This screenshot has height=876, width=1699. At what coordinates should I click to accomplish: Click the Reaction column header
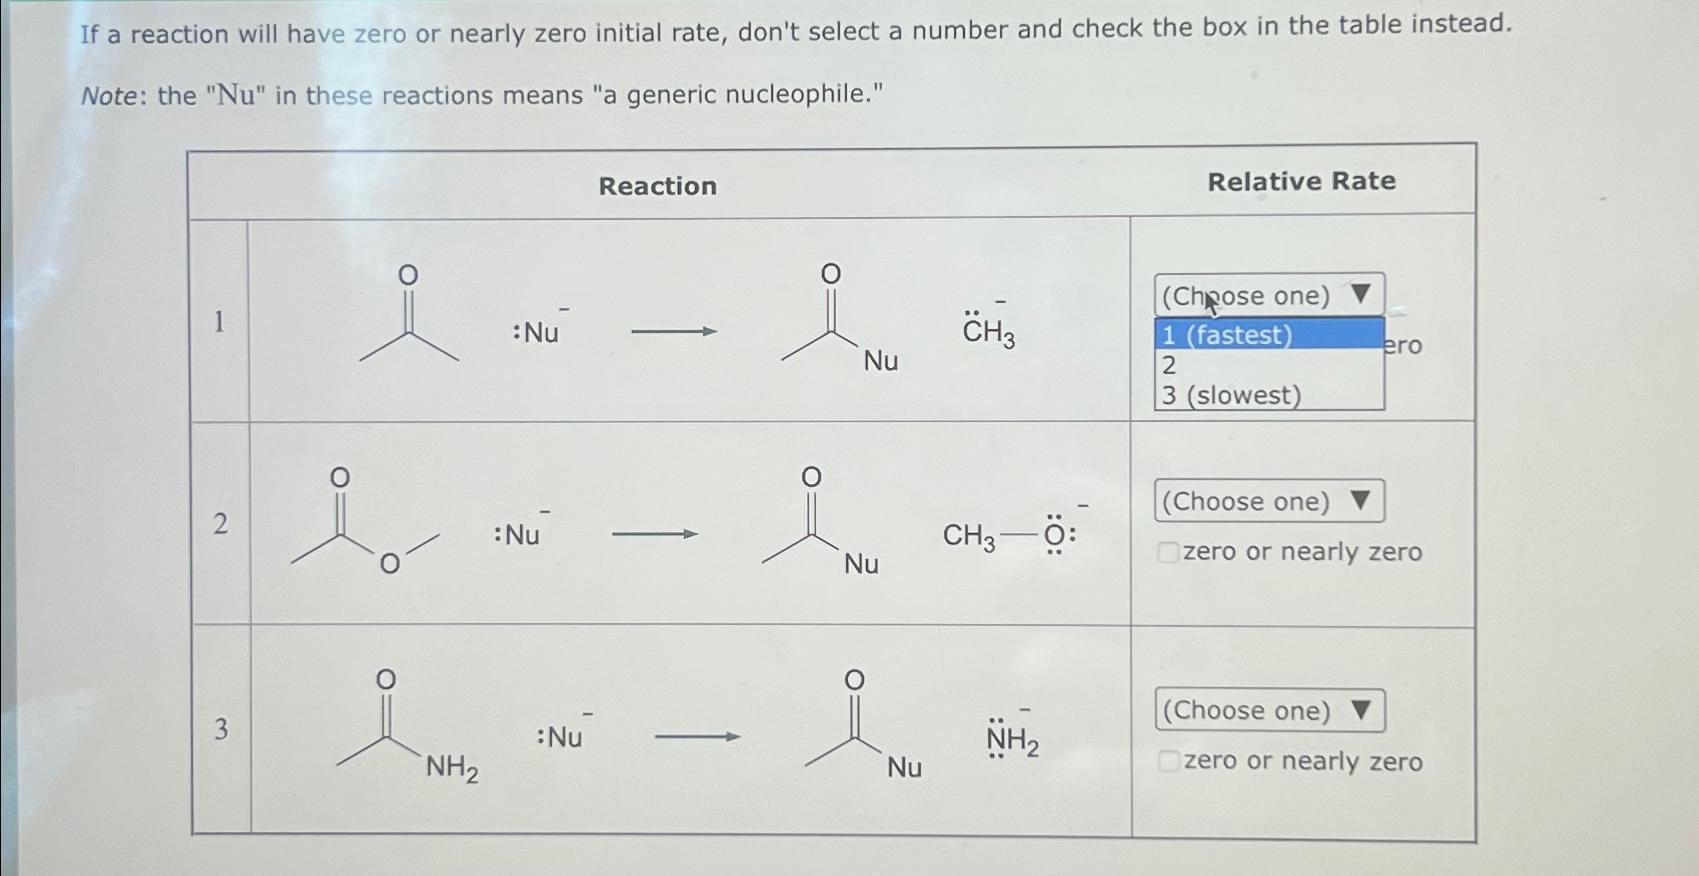pos(657,186)
